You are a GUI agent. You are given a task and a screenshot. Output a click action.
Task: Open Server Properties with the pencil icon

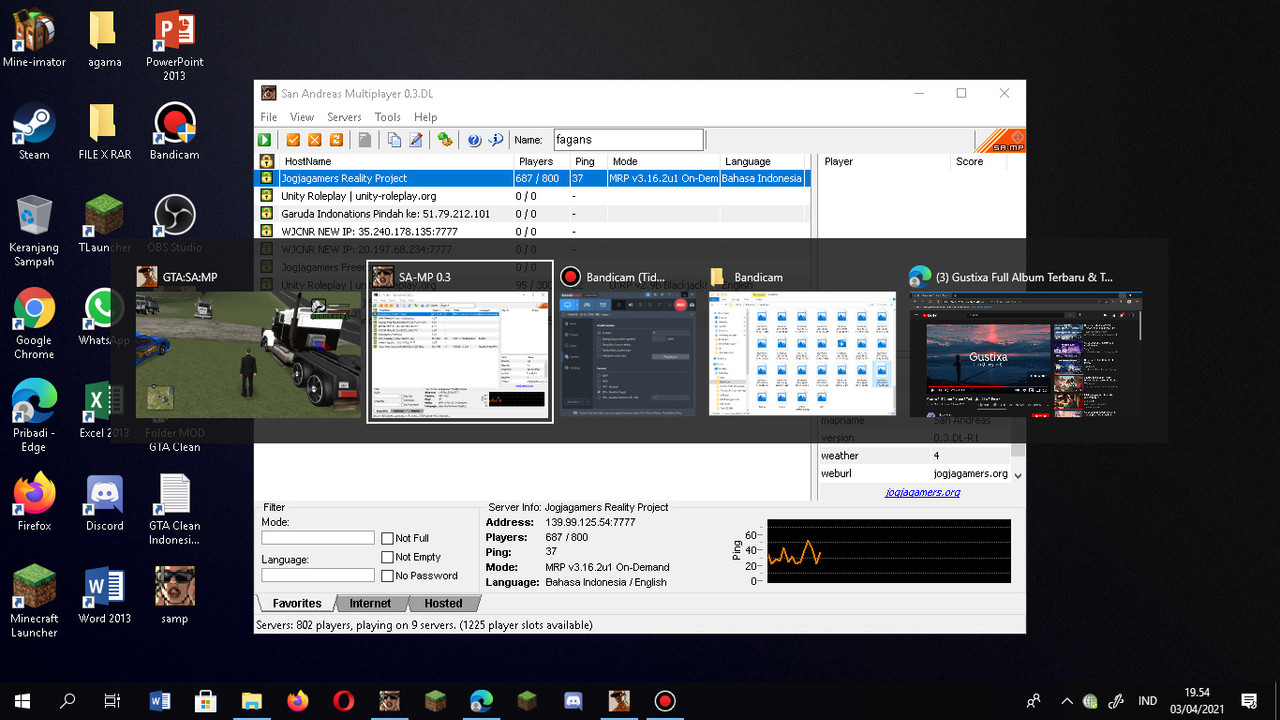click(x=415, y=141)
